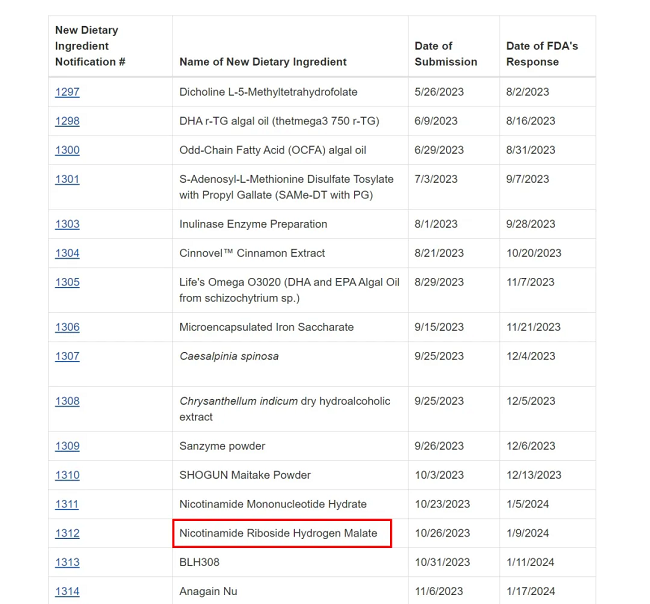The width and height of the screenshot is (650, 604).
Task: Select notification 1304 link
Action: pos(67,253)
